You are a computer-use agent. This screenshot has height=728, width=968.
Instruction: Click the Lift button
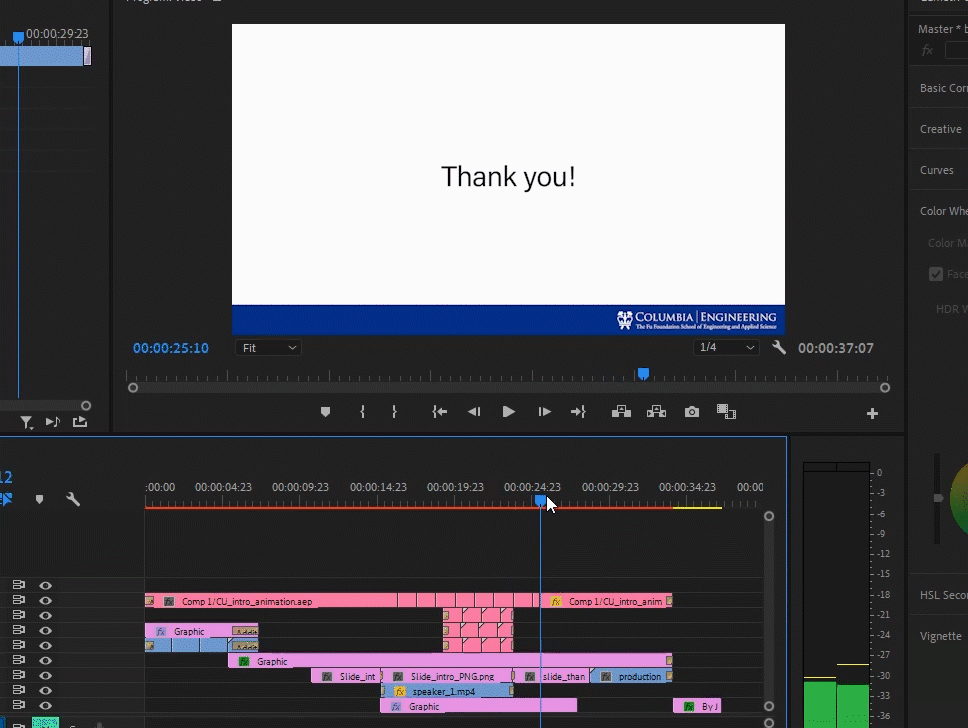pyautogui.click(x=621, y=412)
